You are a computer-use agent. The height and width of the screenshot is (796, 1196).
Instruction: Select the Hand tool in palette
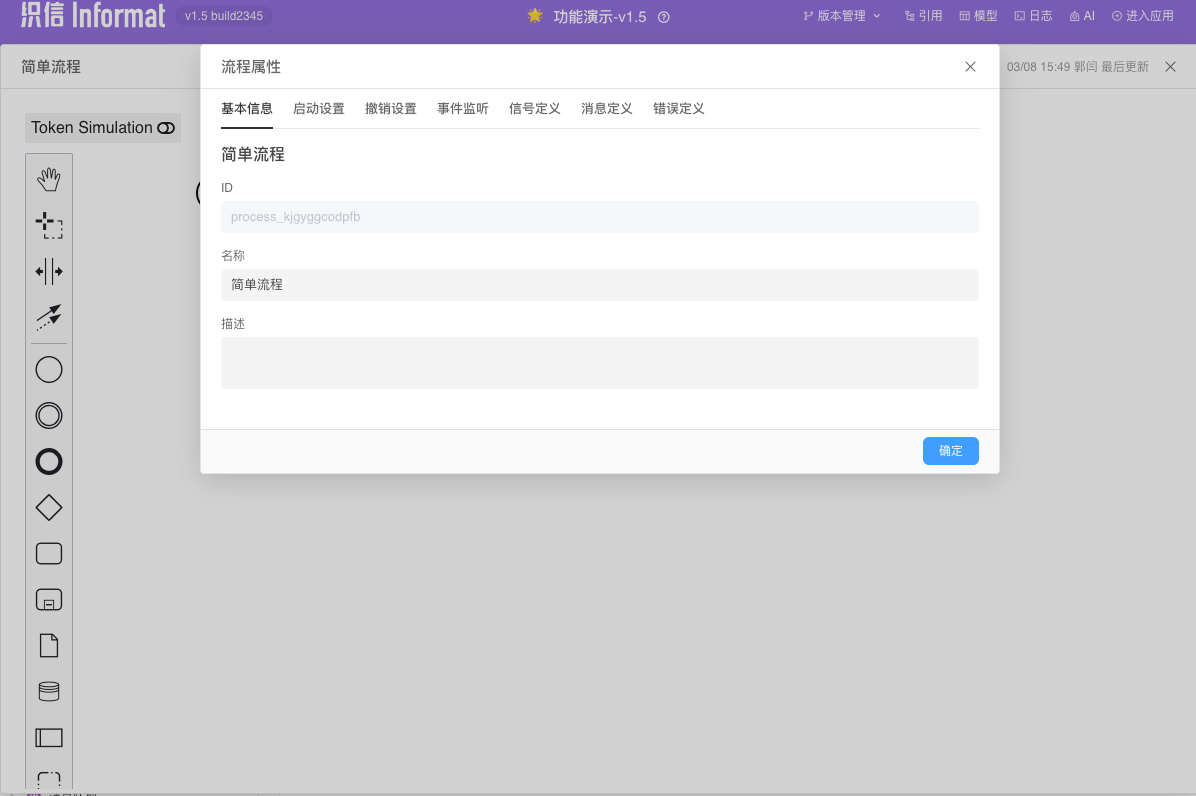point(49,179)
